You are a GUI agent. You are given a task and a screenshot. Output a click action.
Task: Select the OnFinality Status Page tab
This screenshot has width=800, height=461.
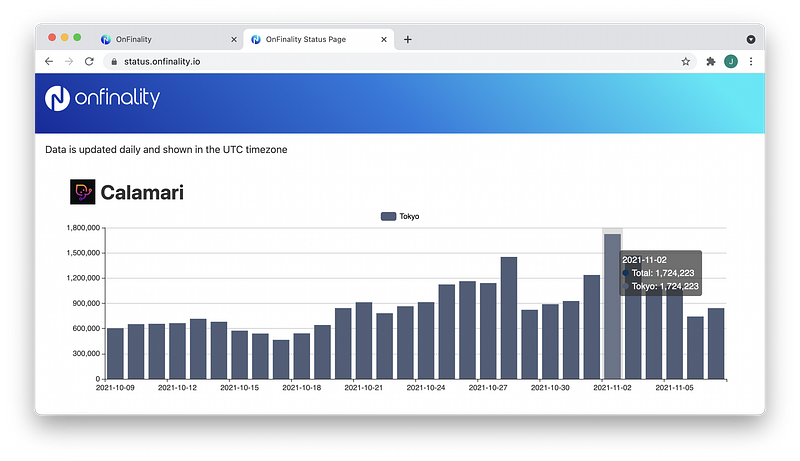[318, 39]
